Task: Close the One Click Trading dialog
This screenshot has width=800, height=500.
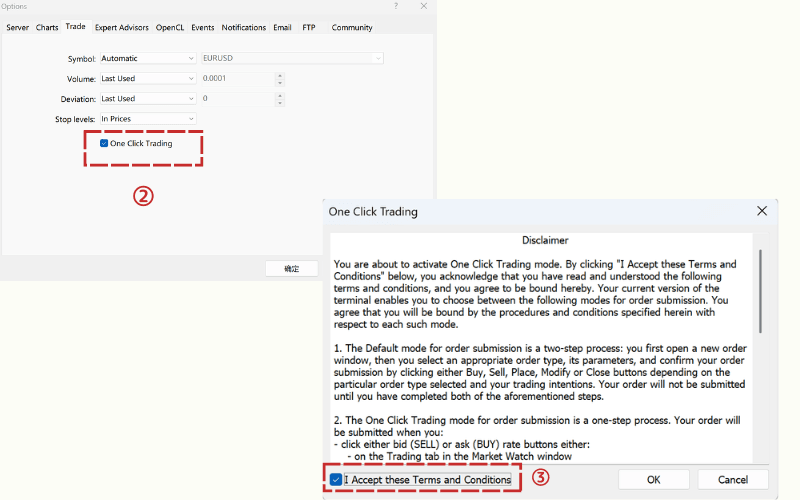Action: (x=762, y=211)
